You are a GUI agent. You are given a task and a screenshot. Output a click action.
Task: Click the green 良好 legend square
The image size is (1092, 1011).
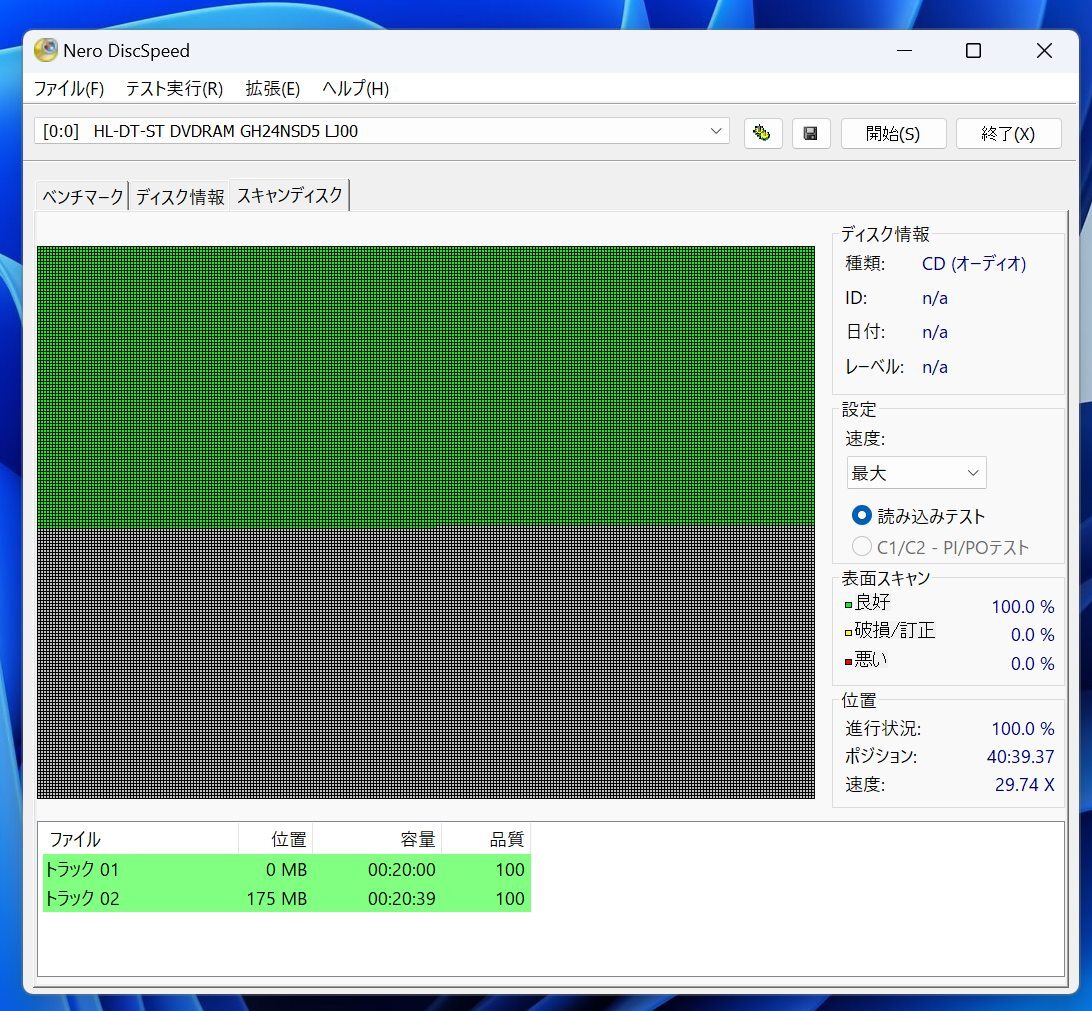(x=849, y=605)
